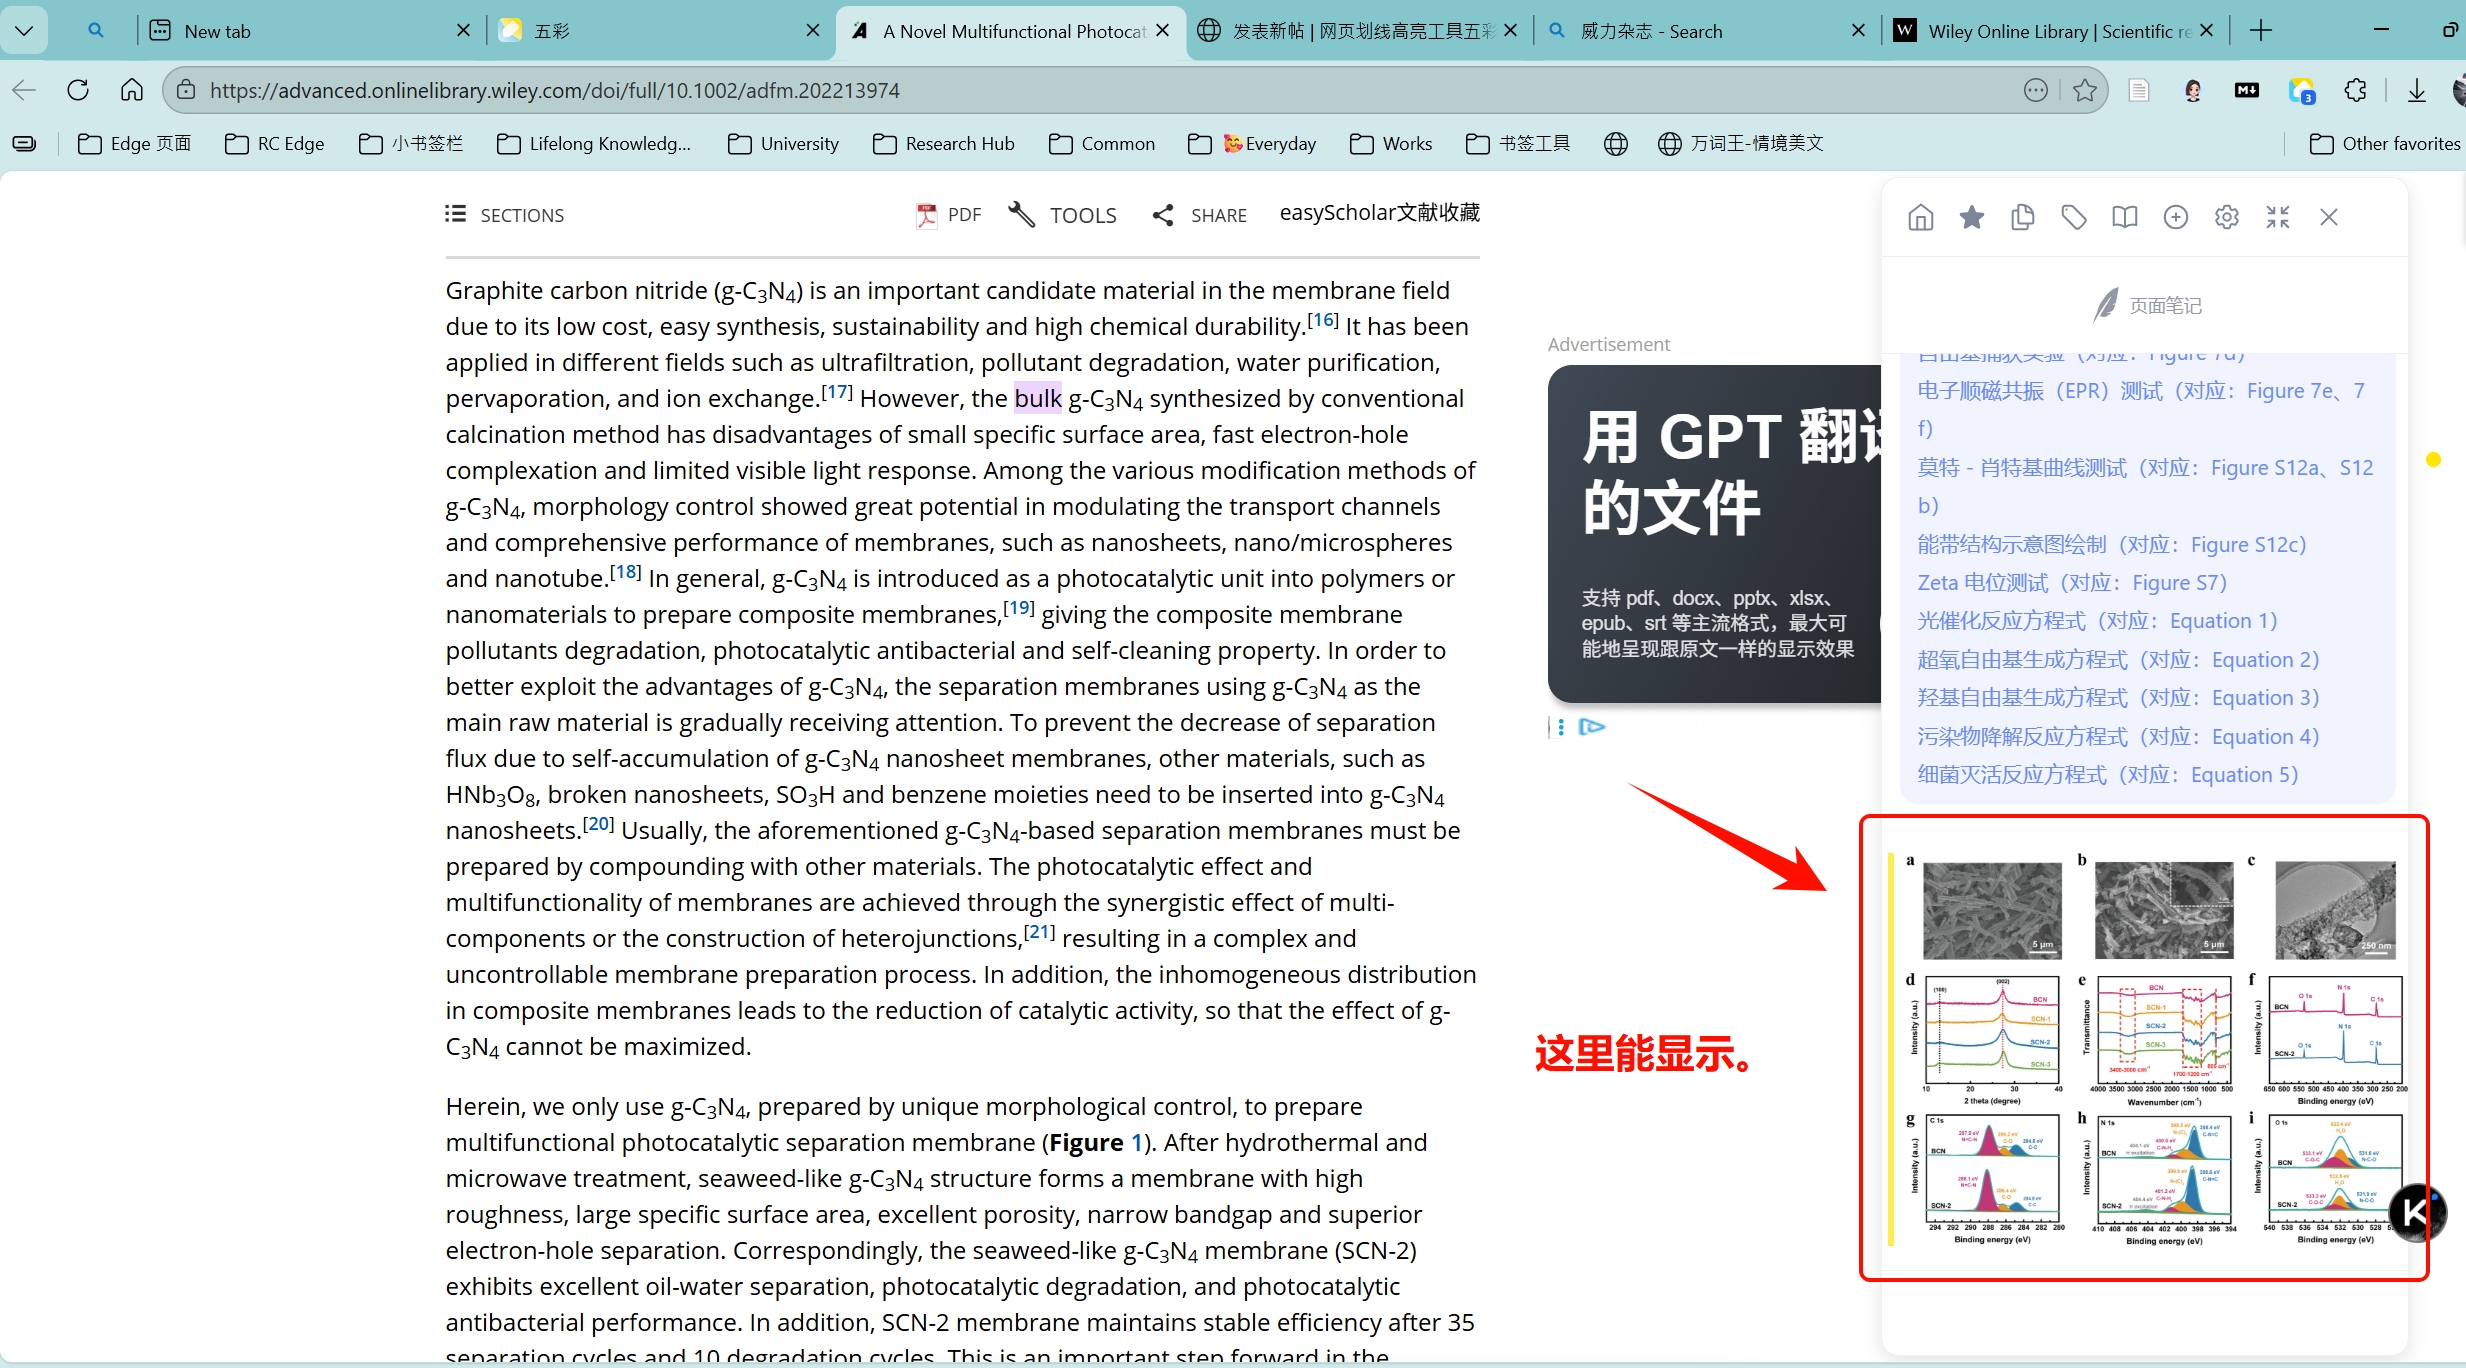Click the yellow dot highlight marker

click(x=2433, y=460)
